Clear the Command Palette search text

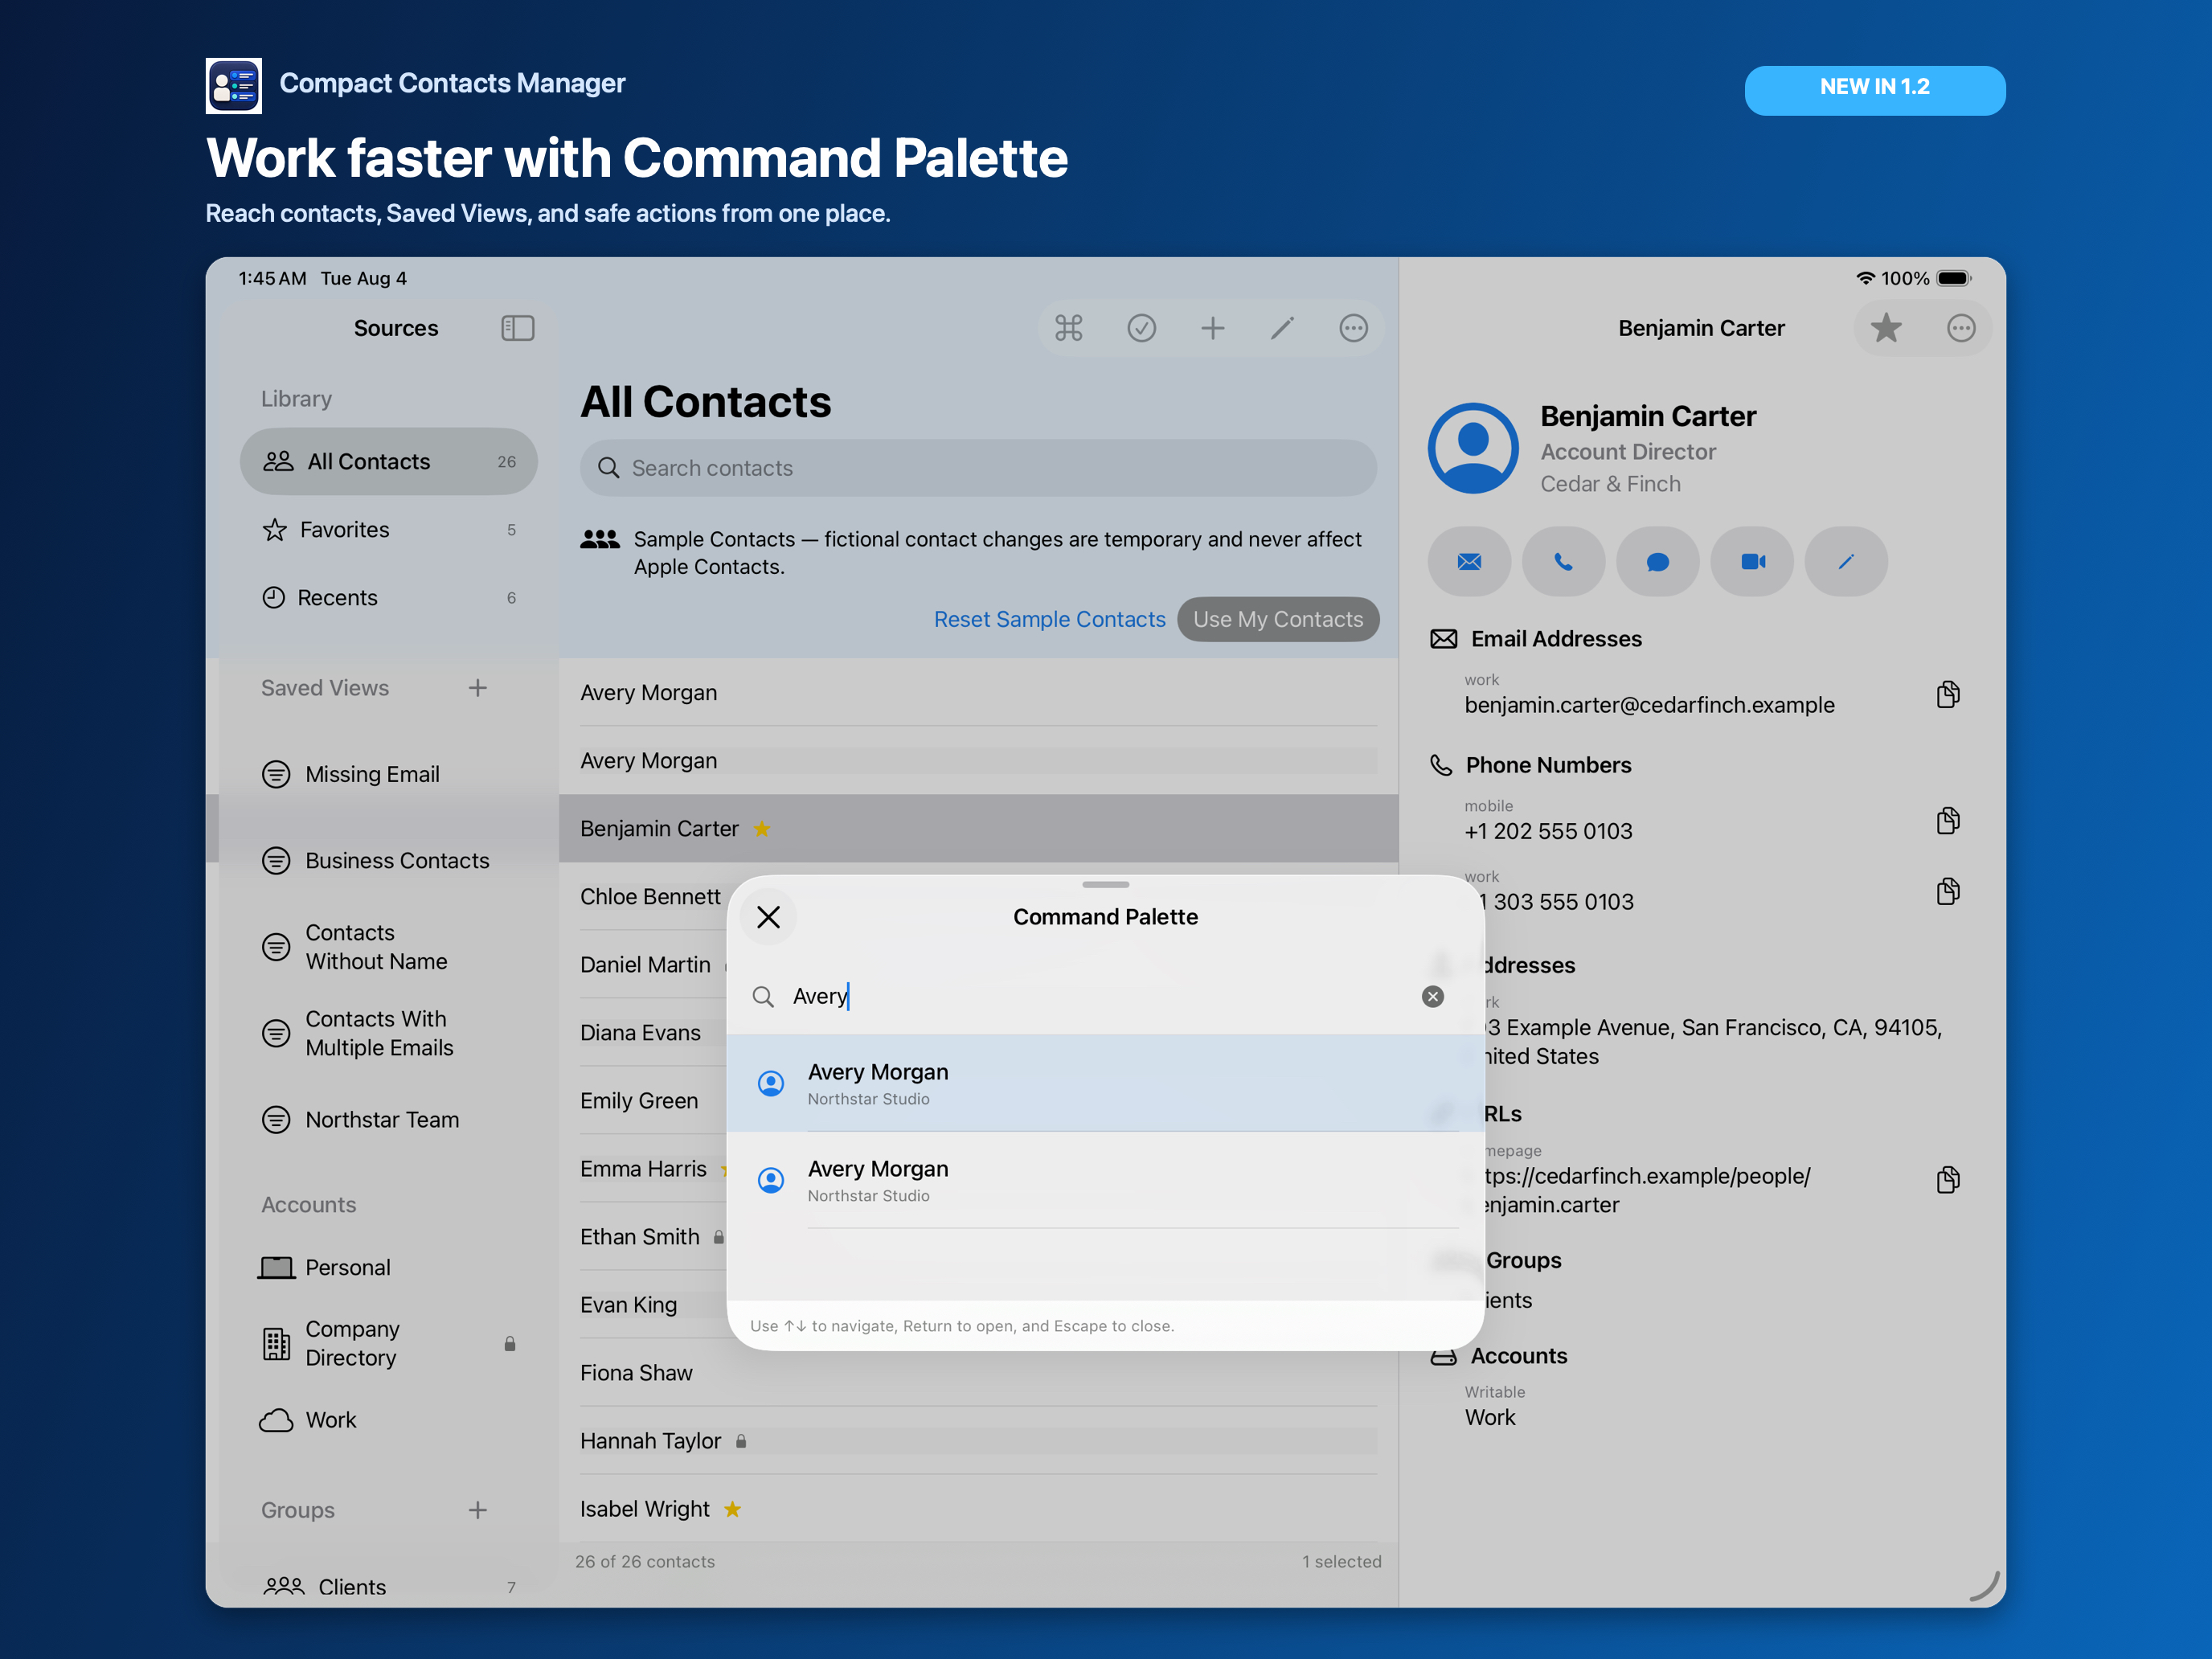click(1432, 996)
